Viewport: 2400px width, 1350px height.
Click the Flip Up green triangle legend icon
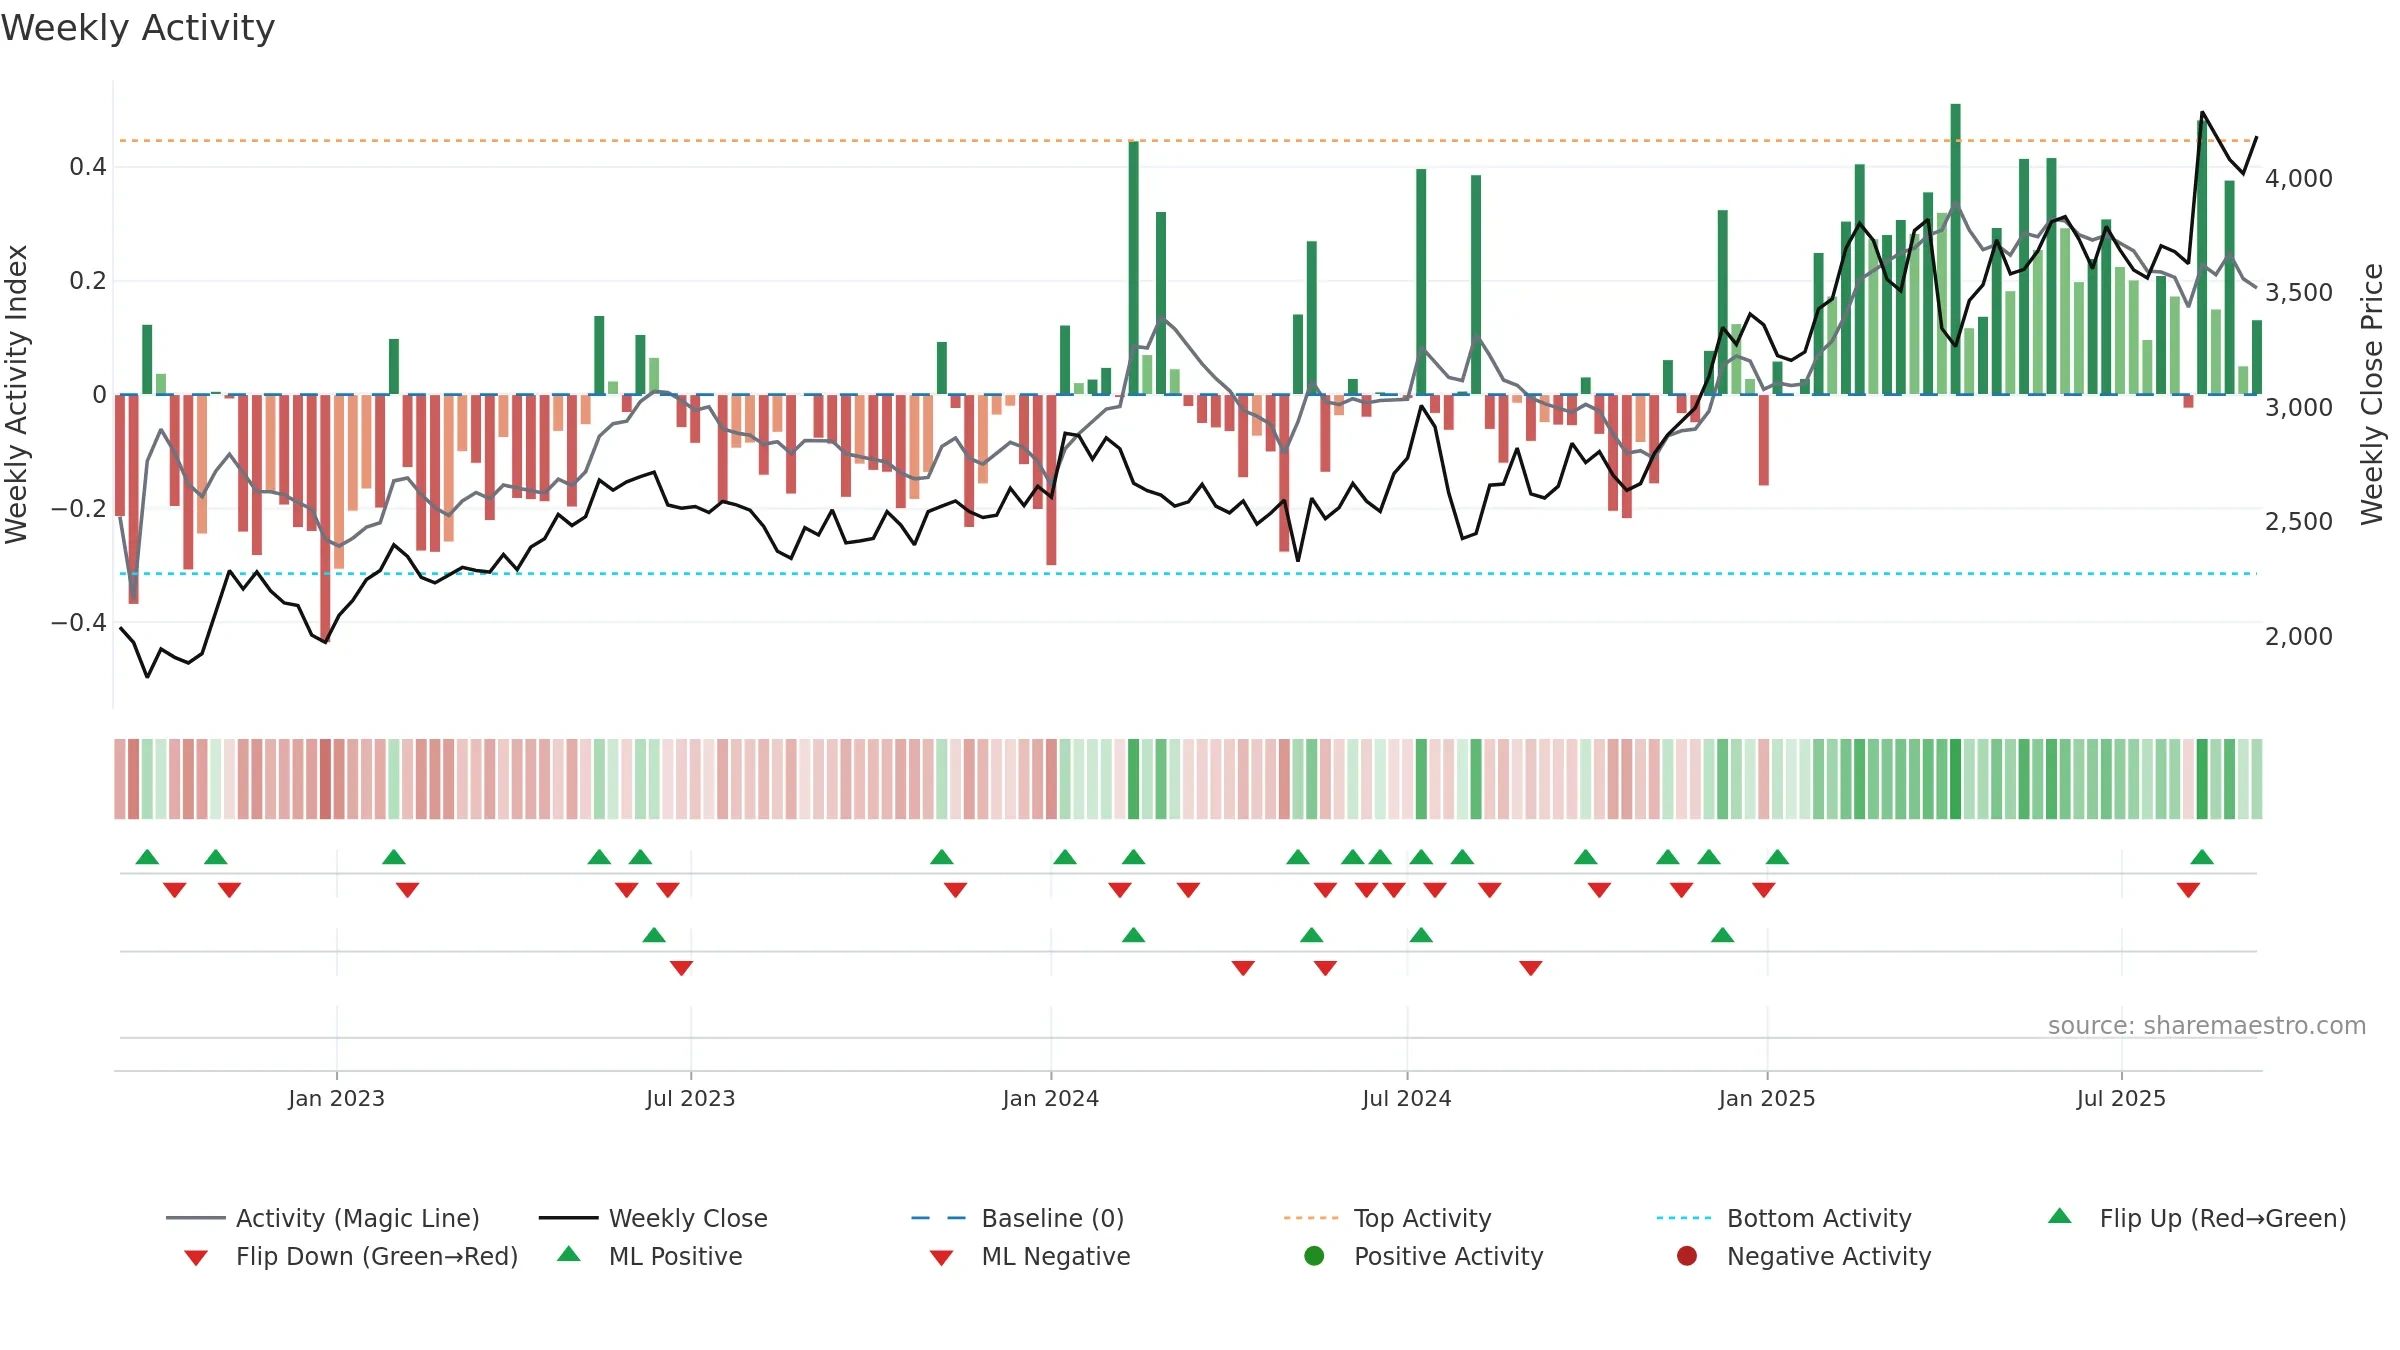point(2060,1216)
